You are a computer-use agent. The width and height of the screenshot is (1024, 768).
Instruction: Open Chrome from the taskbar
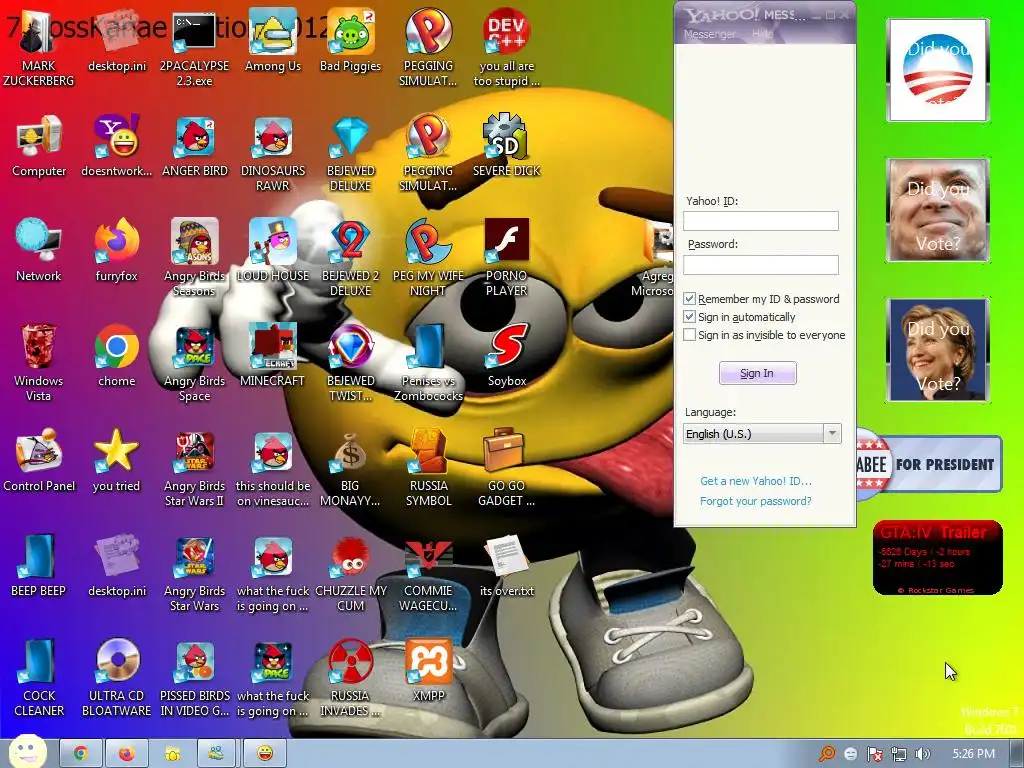pos(81,754)
